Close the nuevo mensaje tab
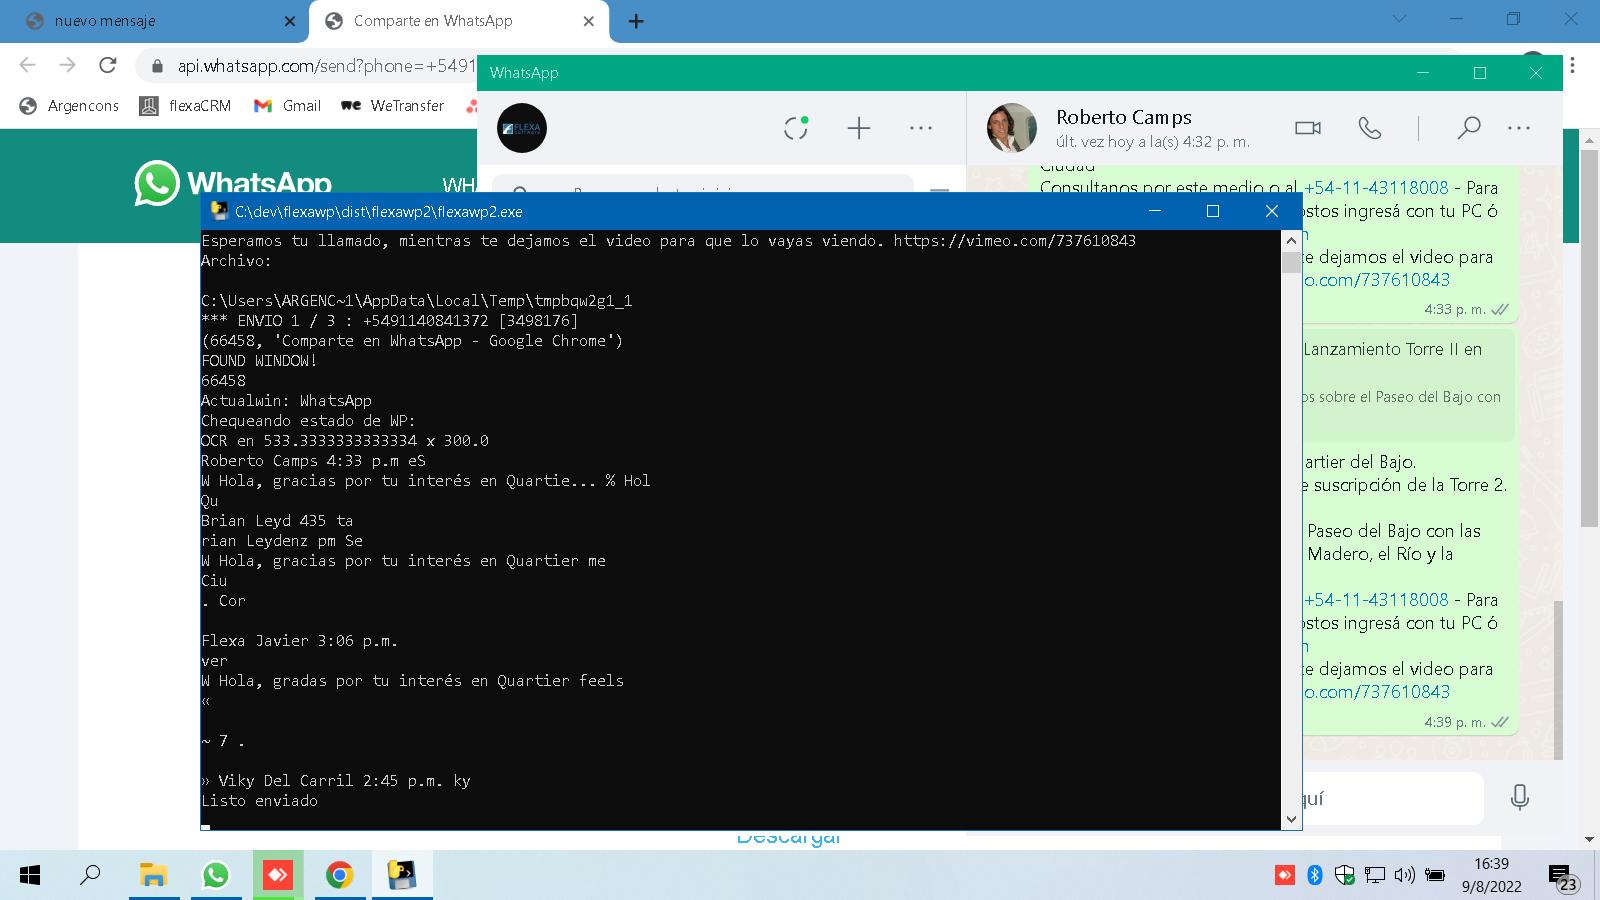Viewport: 1600px width, 900px height. (290, 21)
